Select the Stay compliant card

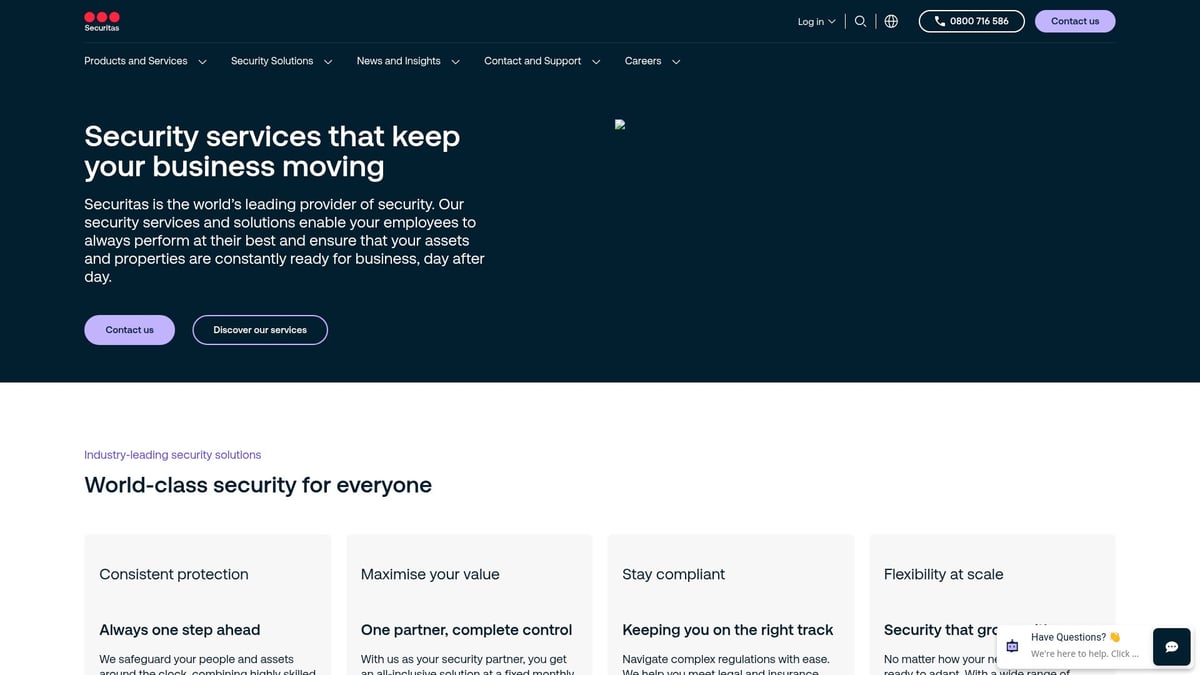pyautogui.click(x=730, y=600)
